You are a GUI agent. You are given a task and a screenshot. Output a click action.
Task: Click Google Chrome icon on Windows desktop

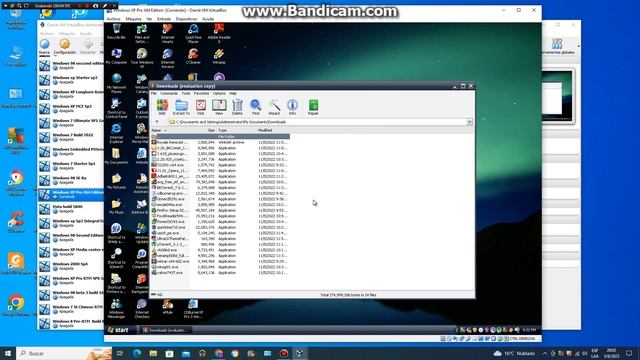click(16, 305)
